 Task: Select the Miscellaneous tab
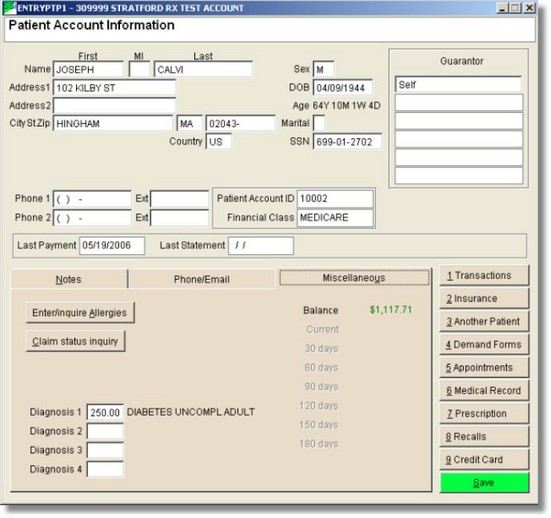(354, 278)
